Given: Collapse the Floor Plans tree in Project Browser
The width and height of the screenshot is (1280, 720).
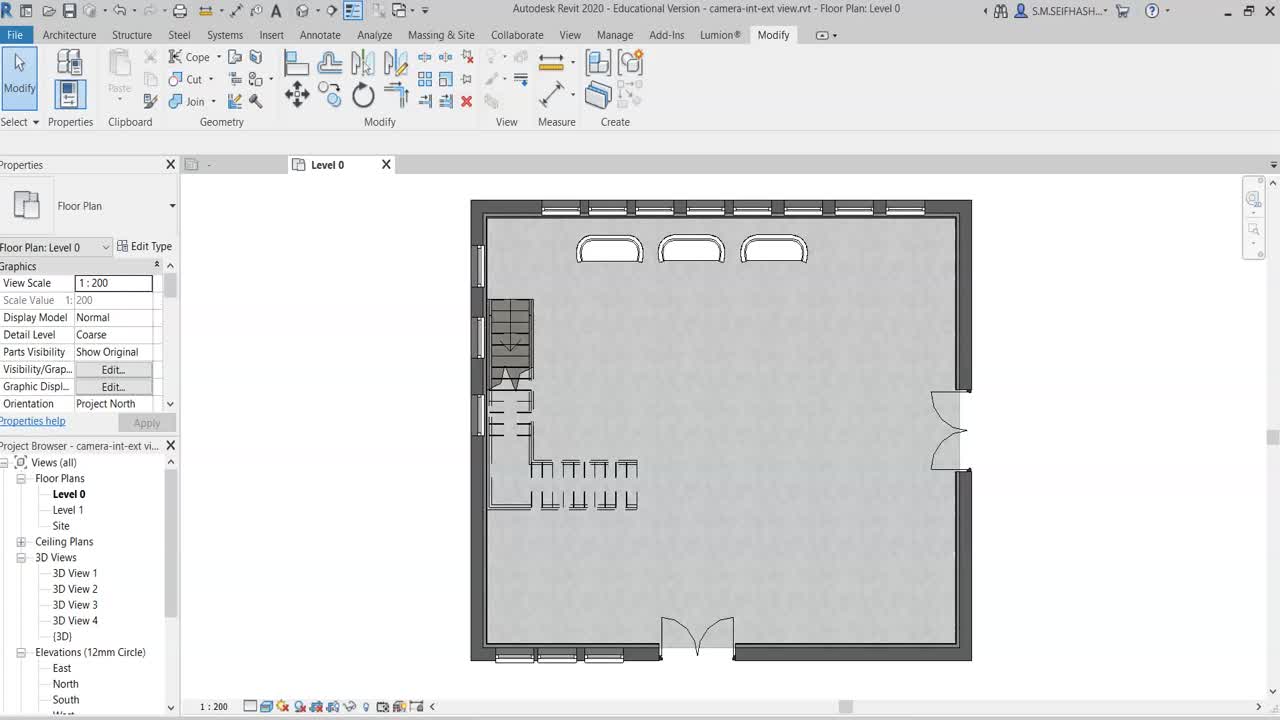Looking at the screenshot, I should [21, 478].
